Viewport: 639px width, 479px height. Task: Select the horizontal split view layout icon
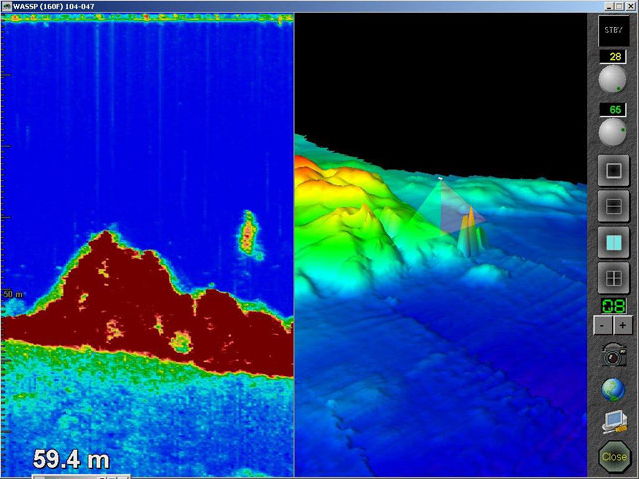point(612,207)
